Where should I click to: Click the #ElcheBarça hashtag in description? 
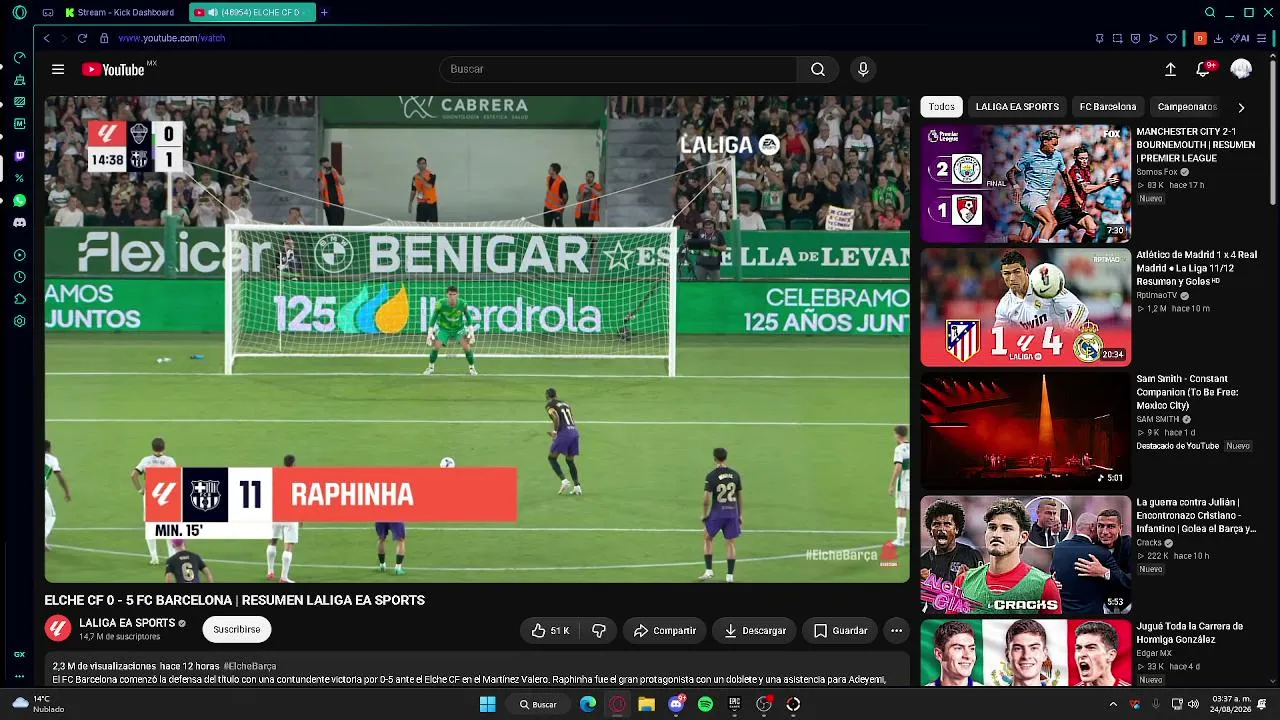(250, 666)
